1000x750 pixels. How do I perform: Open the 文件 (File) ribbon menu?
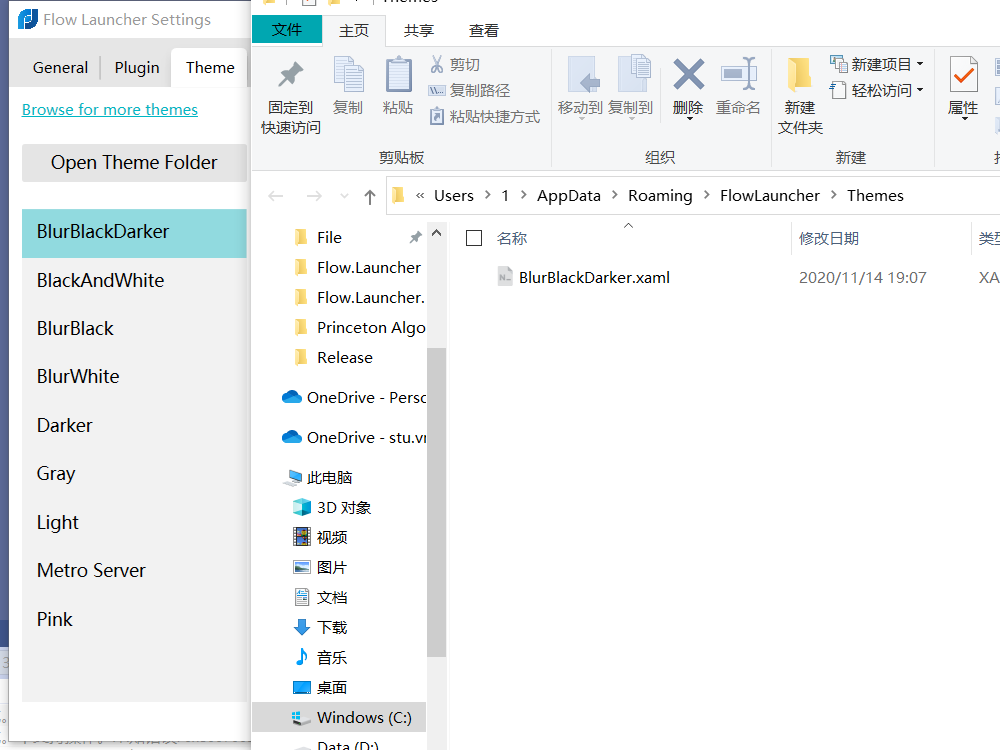(287, 29)
